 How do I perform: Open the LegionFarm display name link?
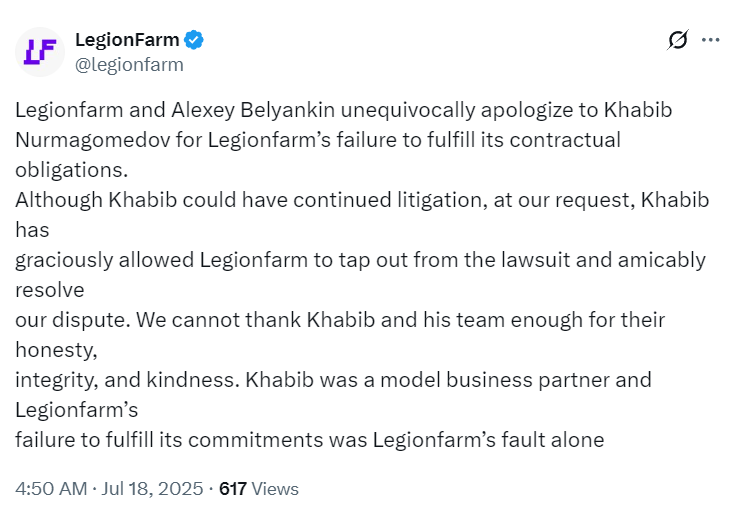tap(127, 40)
